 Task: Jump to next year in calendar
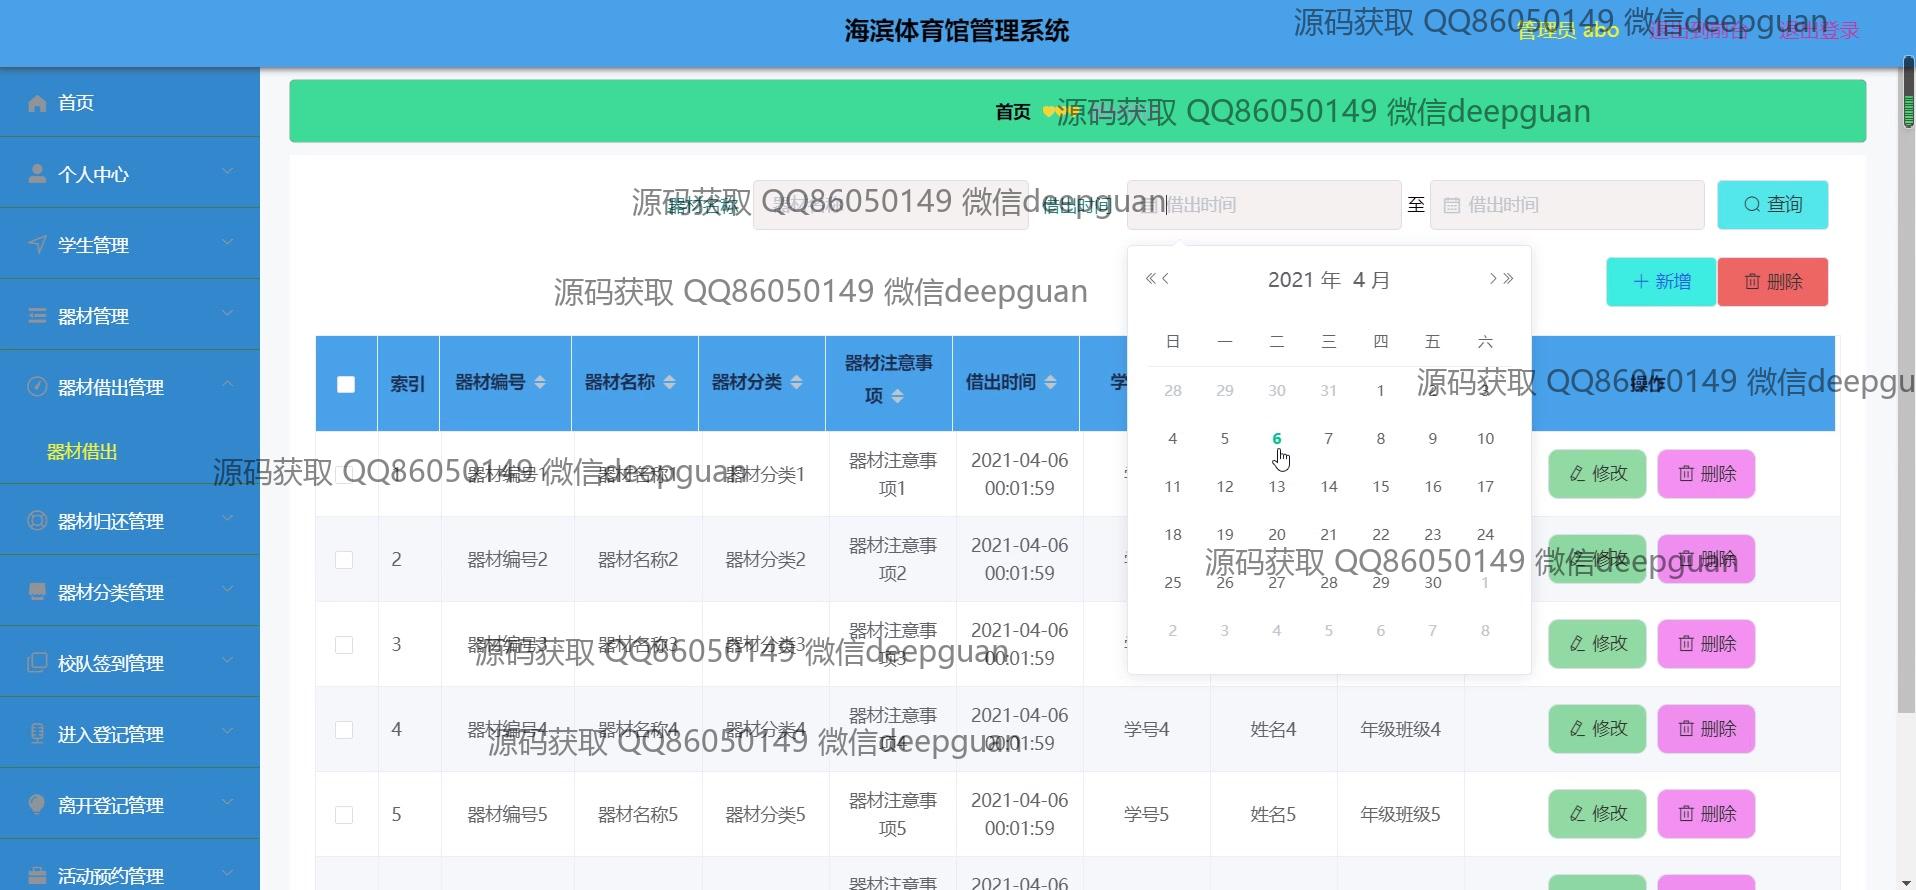[1509, 279]
